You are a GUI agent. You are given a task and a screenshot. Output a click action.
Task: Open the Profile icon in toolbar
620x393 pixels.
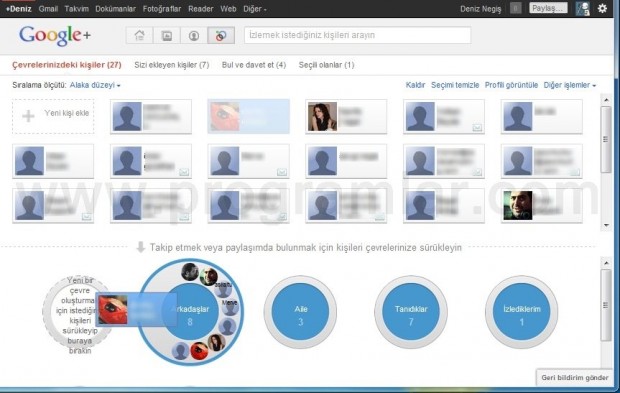[x=194, y=36]
